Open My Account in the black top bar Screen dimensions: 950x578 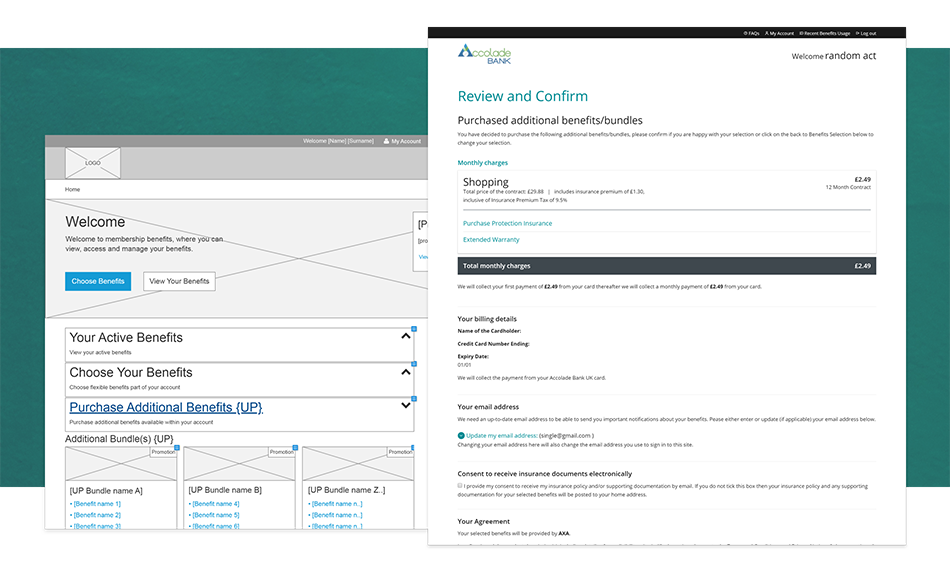click(x=779, y=33)
